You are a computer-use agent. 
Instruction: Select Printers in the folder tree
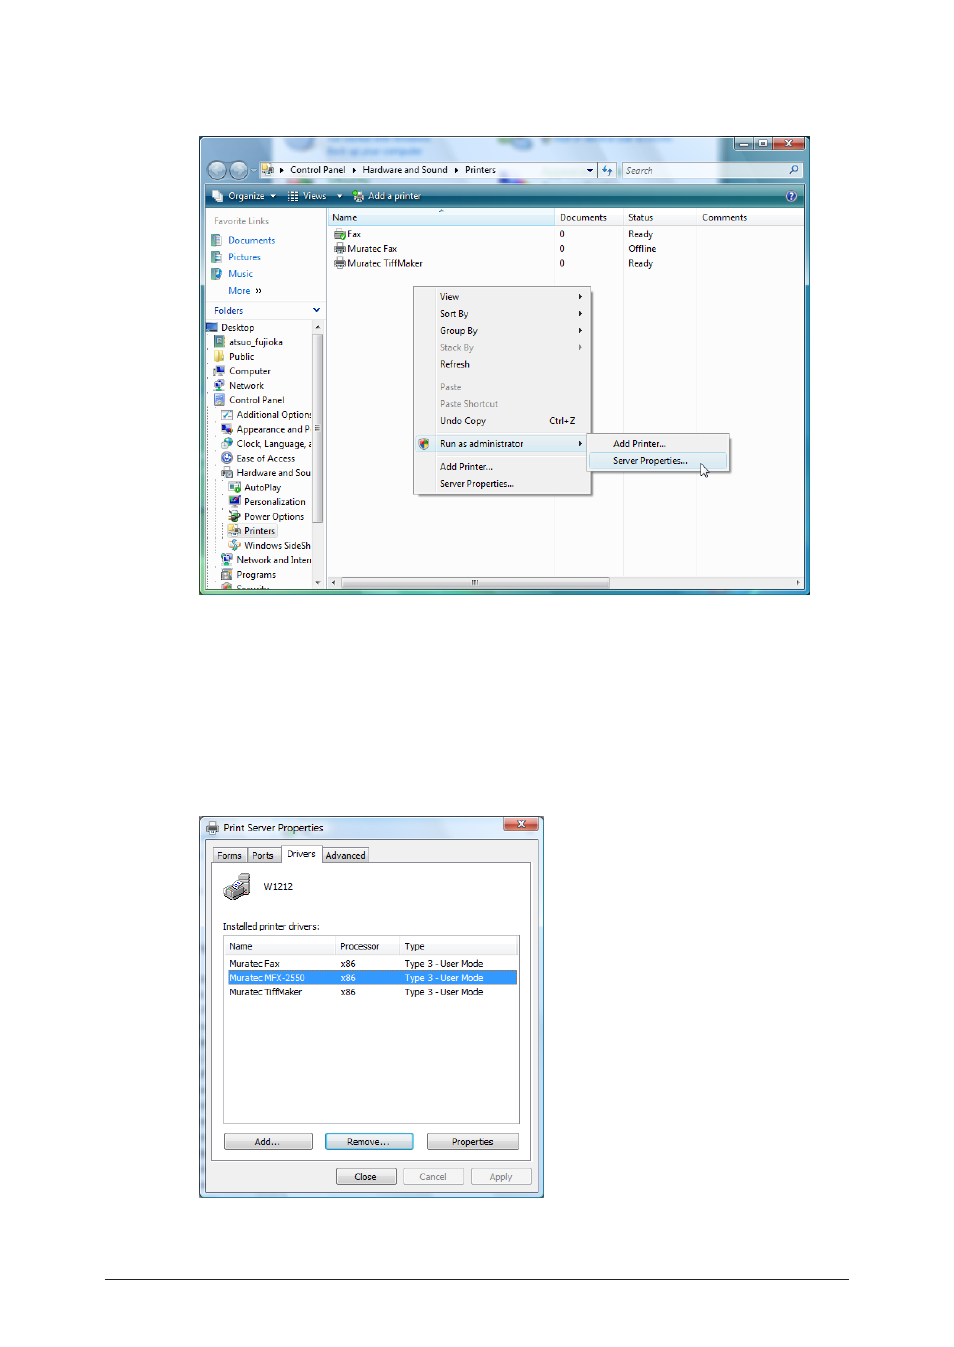point(259,531)
